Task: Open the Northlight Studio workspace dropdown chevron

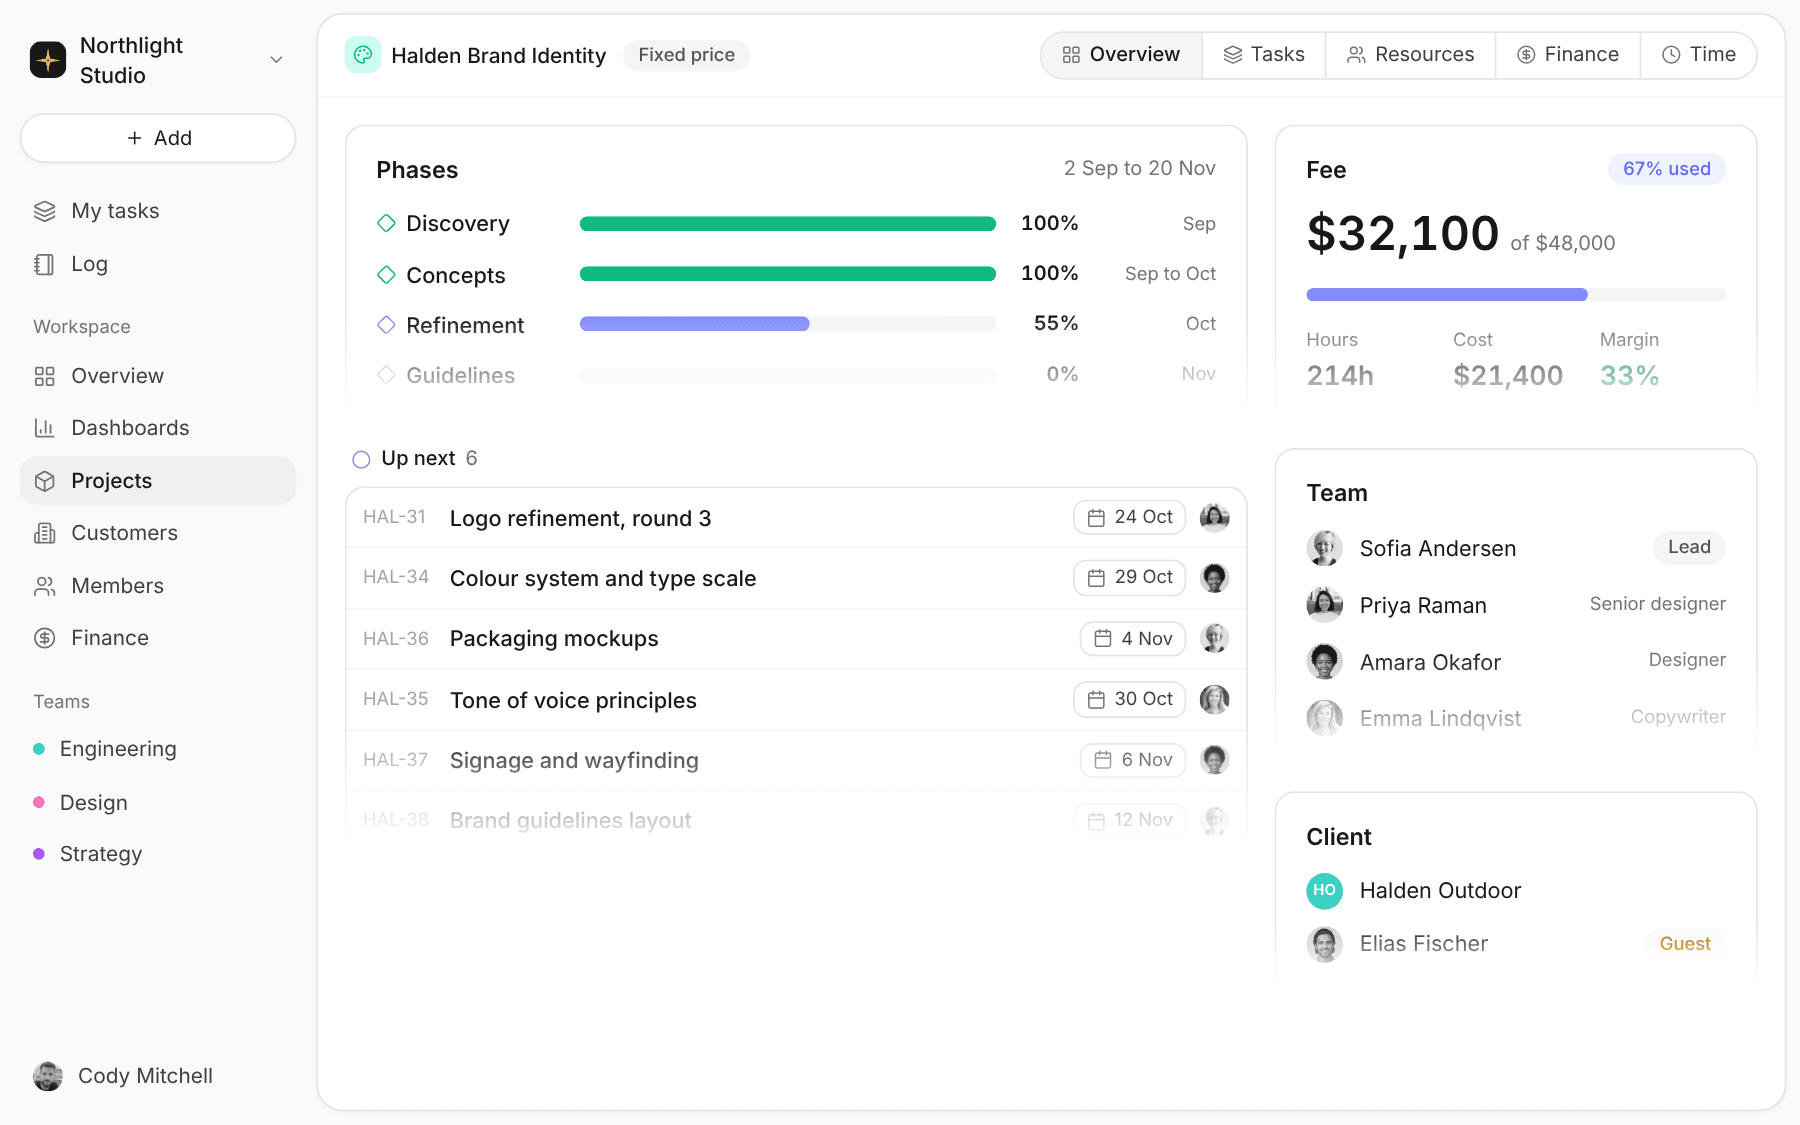Action: [276, 60]
